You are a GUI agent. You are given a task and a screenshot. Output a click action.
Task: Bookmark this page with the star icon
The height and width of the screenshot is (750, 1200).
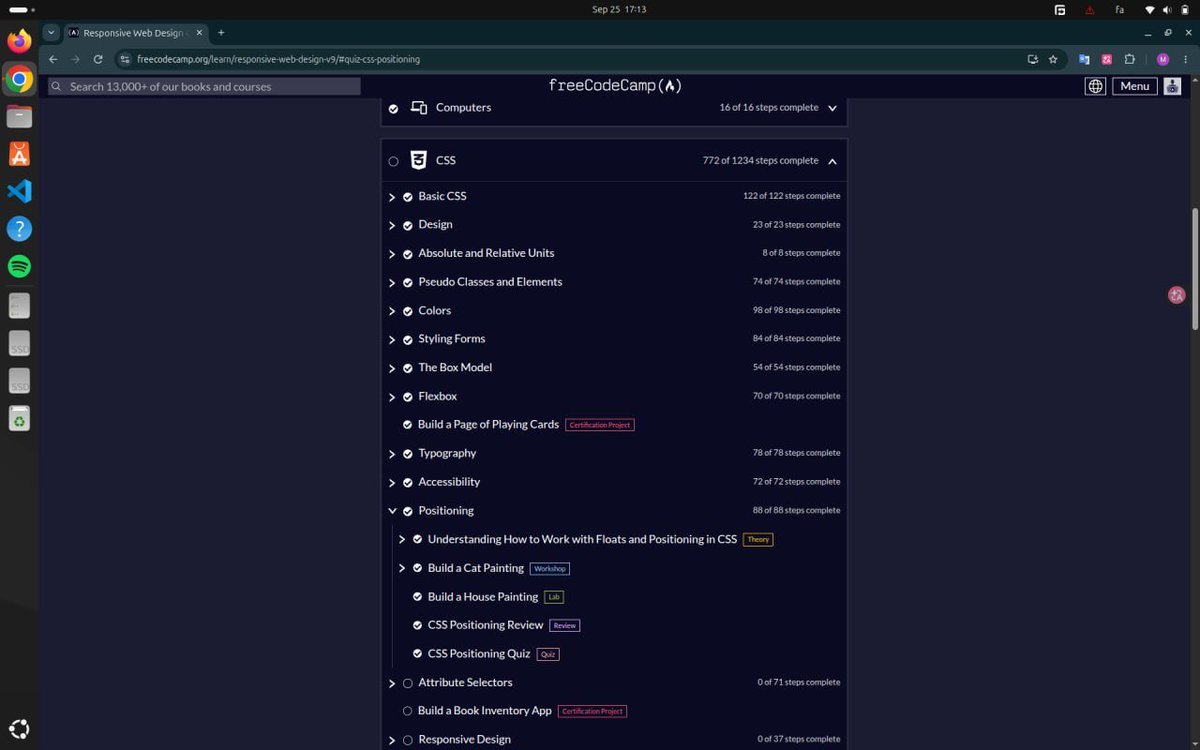click(1053, 59)
